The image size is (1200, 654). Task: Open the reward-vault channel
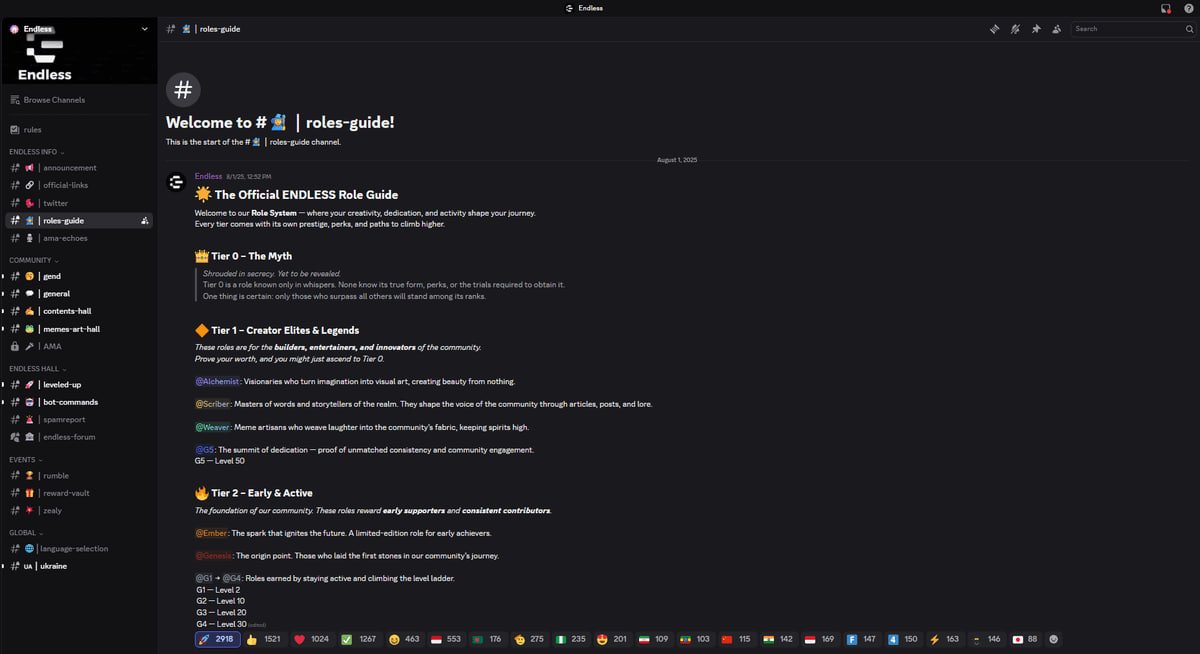coord(79,493)
